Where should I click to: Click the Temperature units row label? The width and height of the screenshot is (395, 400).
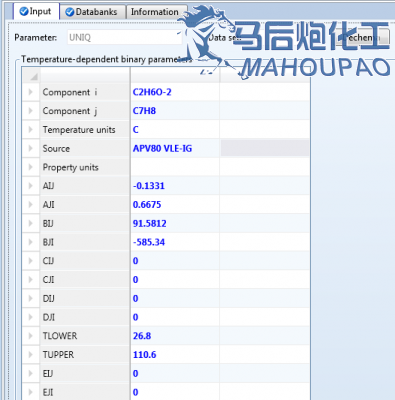pyautogui.click(x=85, y=130)
